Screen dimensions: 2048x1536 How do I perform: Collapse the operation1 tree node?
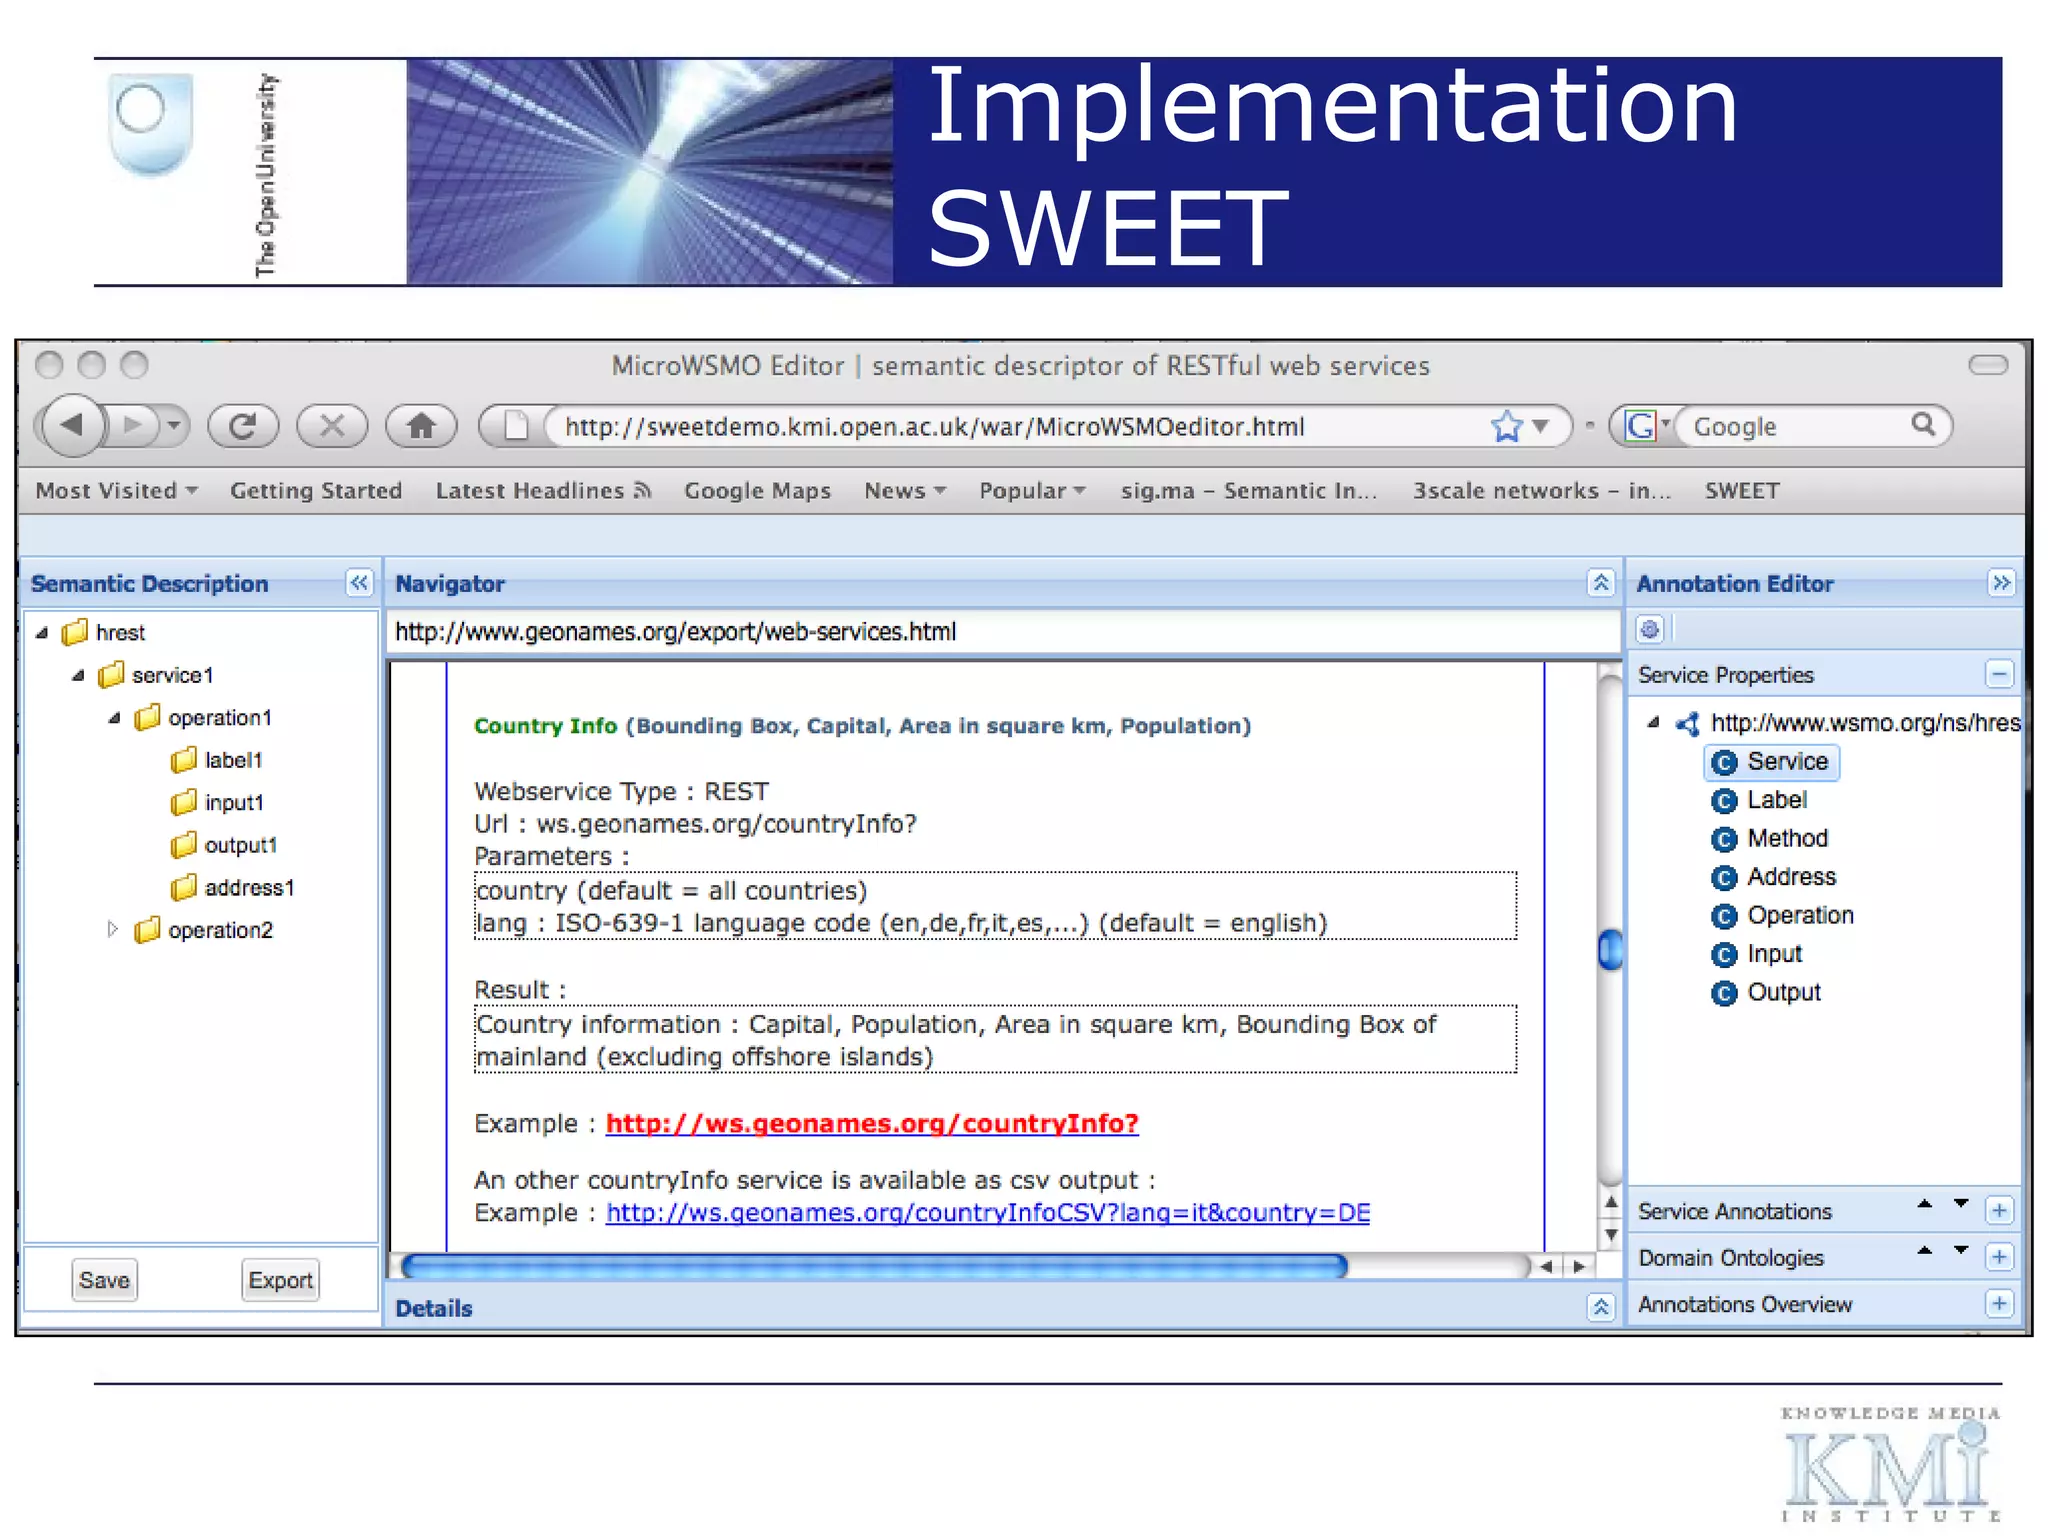coord(114,718)
